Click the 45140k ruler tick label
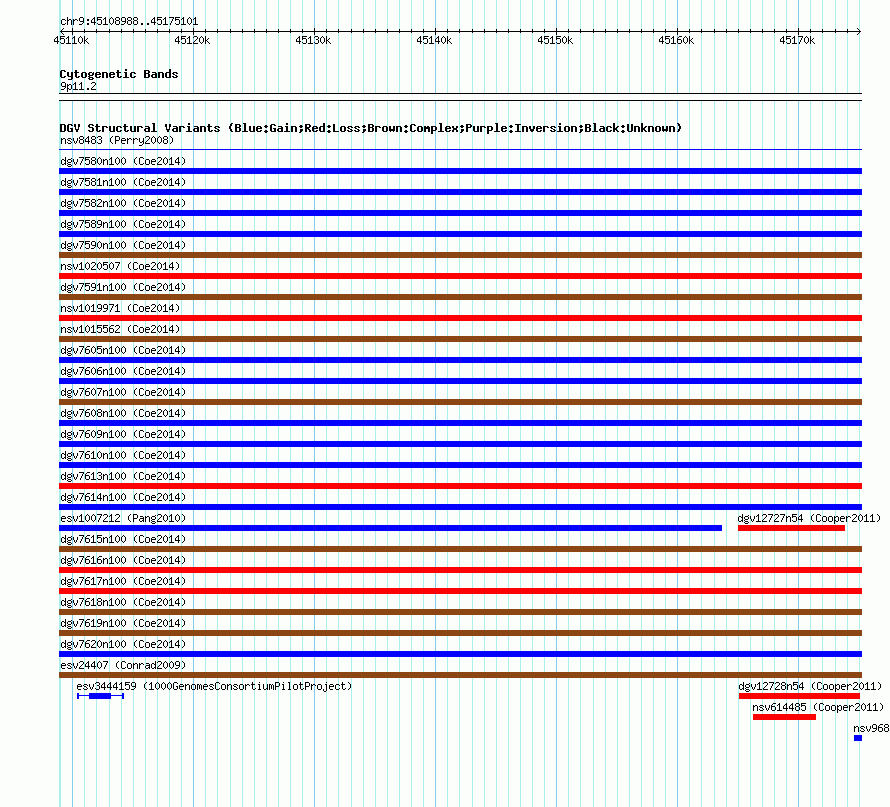 [x=434, y=40]
